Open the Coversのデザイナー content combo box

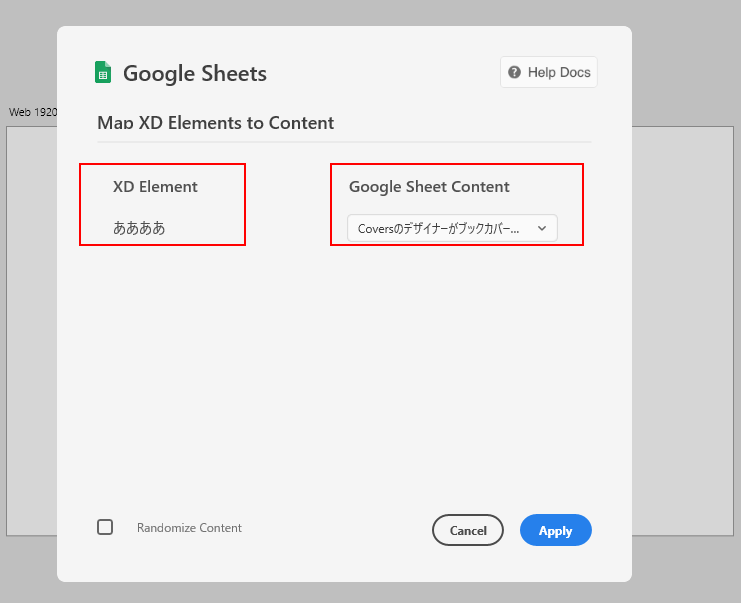[x=452, y=228]
